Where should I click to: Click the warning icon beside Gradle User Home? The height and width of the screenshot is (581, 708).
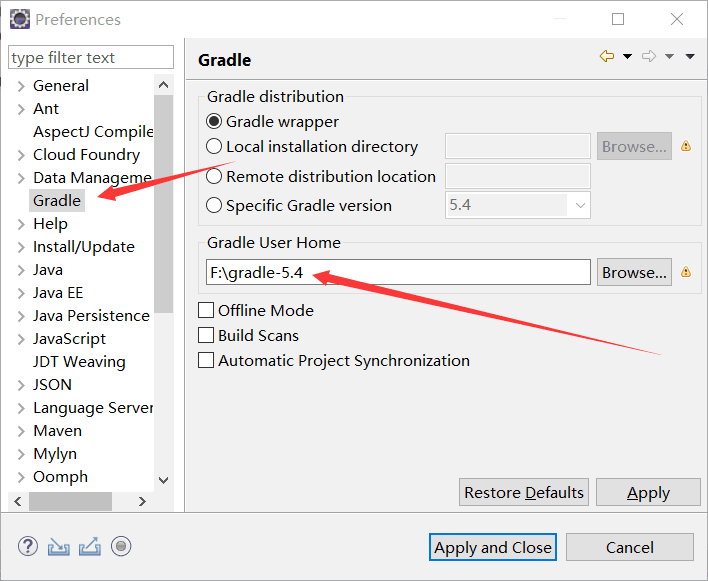[x=686, y=272]
